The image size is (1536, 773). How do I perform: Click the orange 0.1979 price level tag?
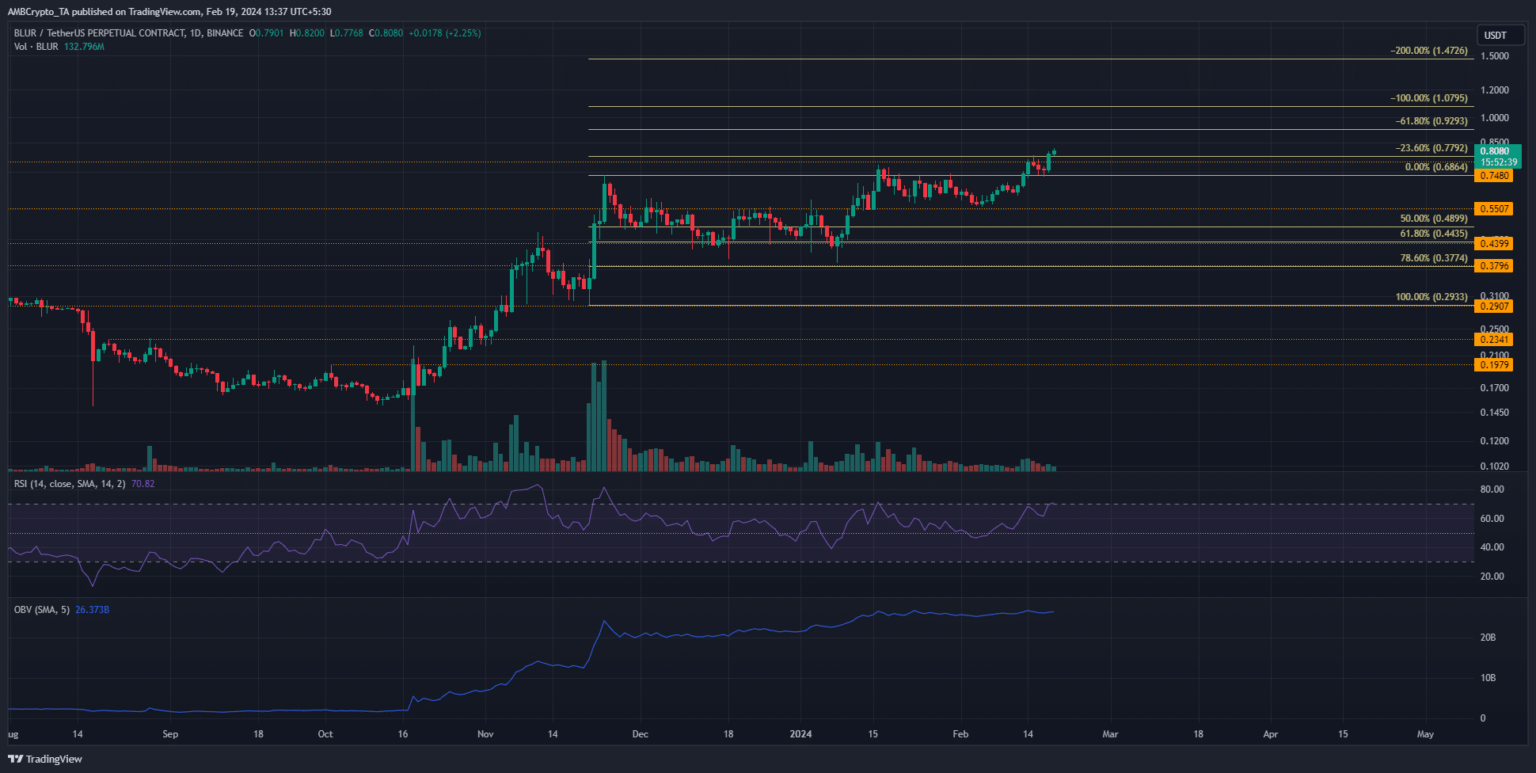[x=1496, y=365]
